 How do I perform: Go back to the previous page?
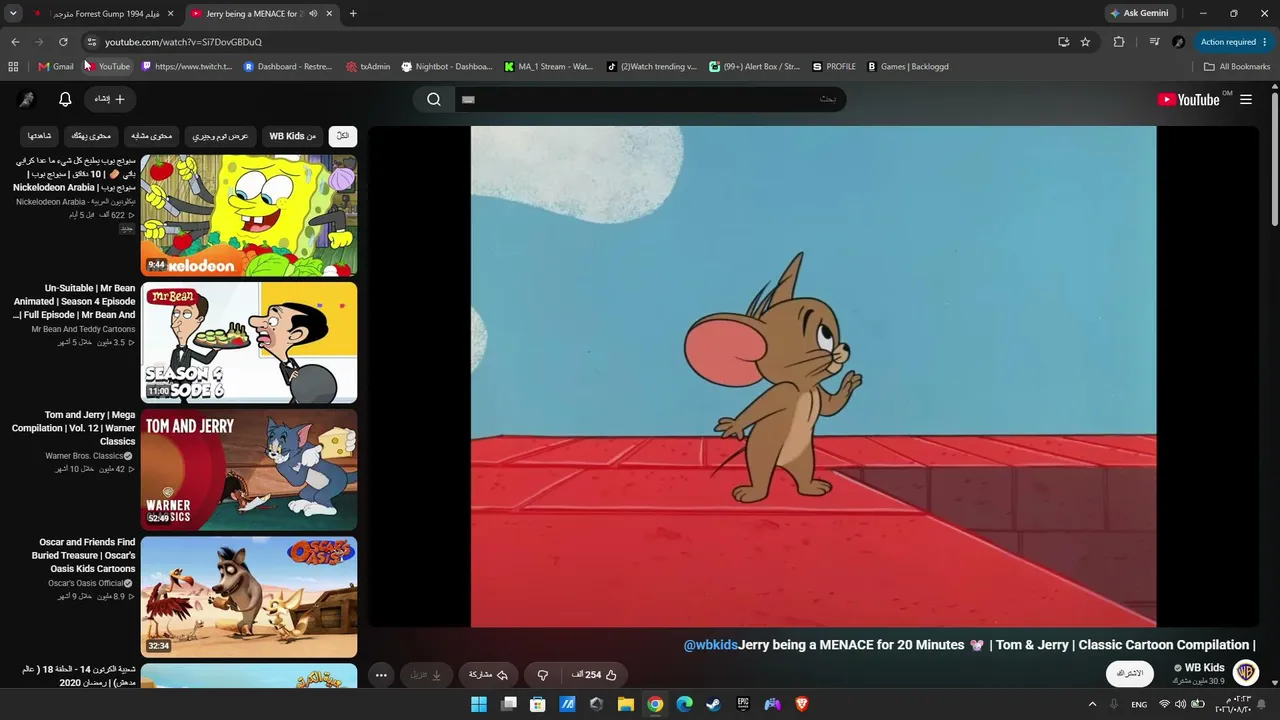click(15, 42)
